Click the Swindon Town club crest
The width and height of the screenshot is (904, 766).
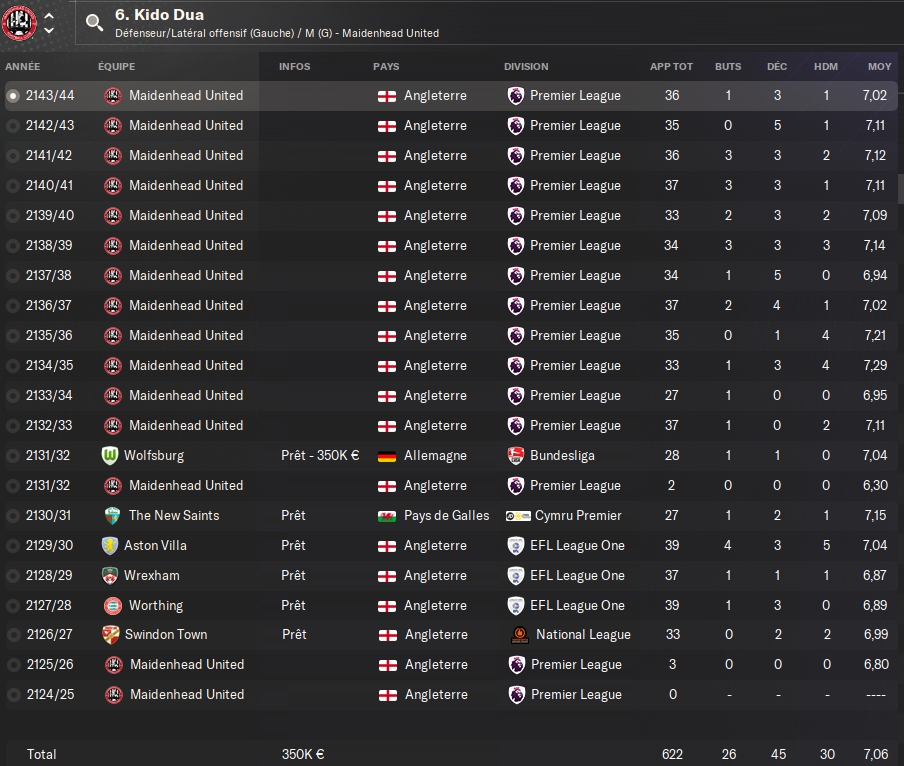(111, 635)
